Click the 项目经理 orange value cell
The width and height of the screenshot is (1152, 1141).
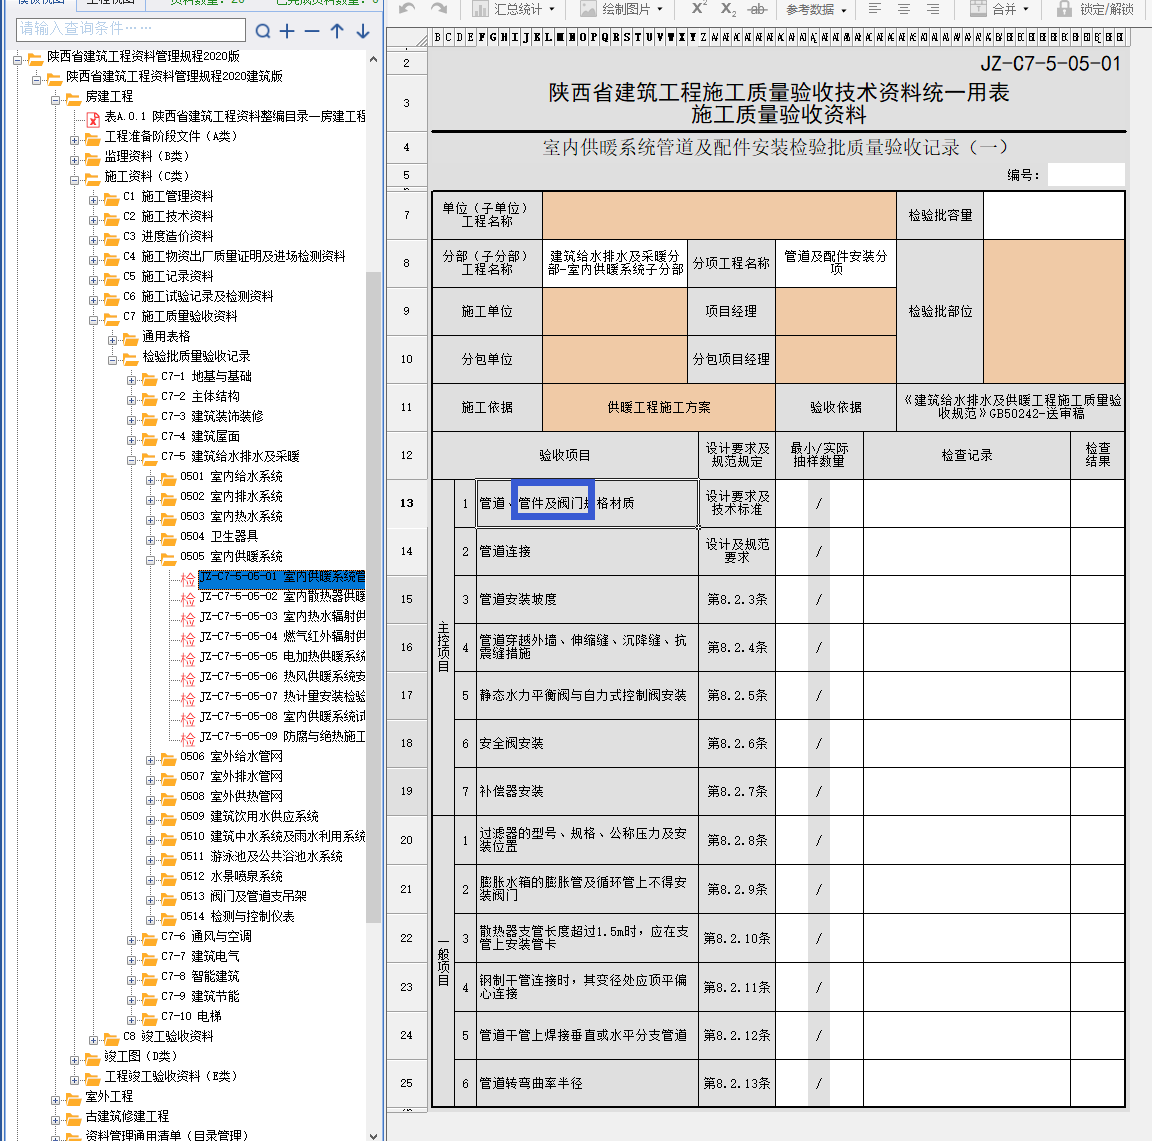point(835,312)
